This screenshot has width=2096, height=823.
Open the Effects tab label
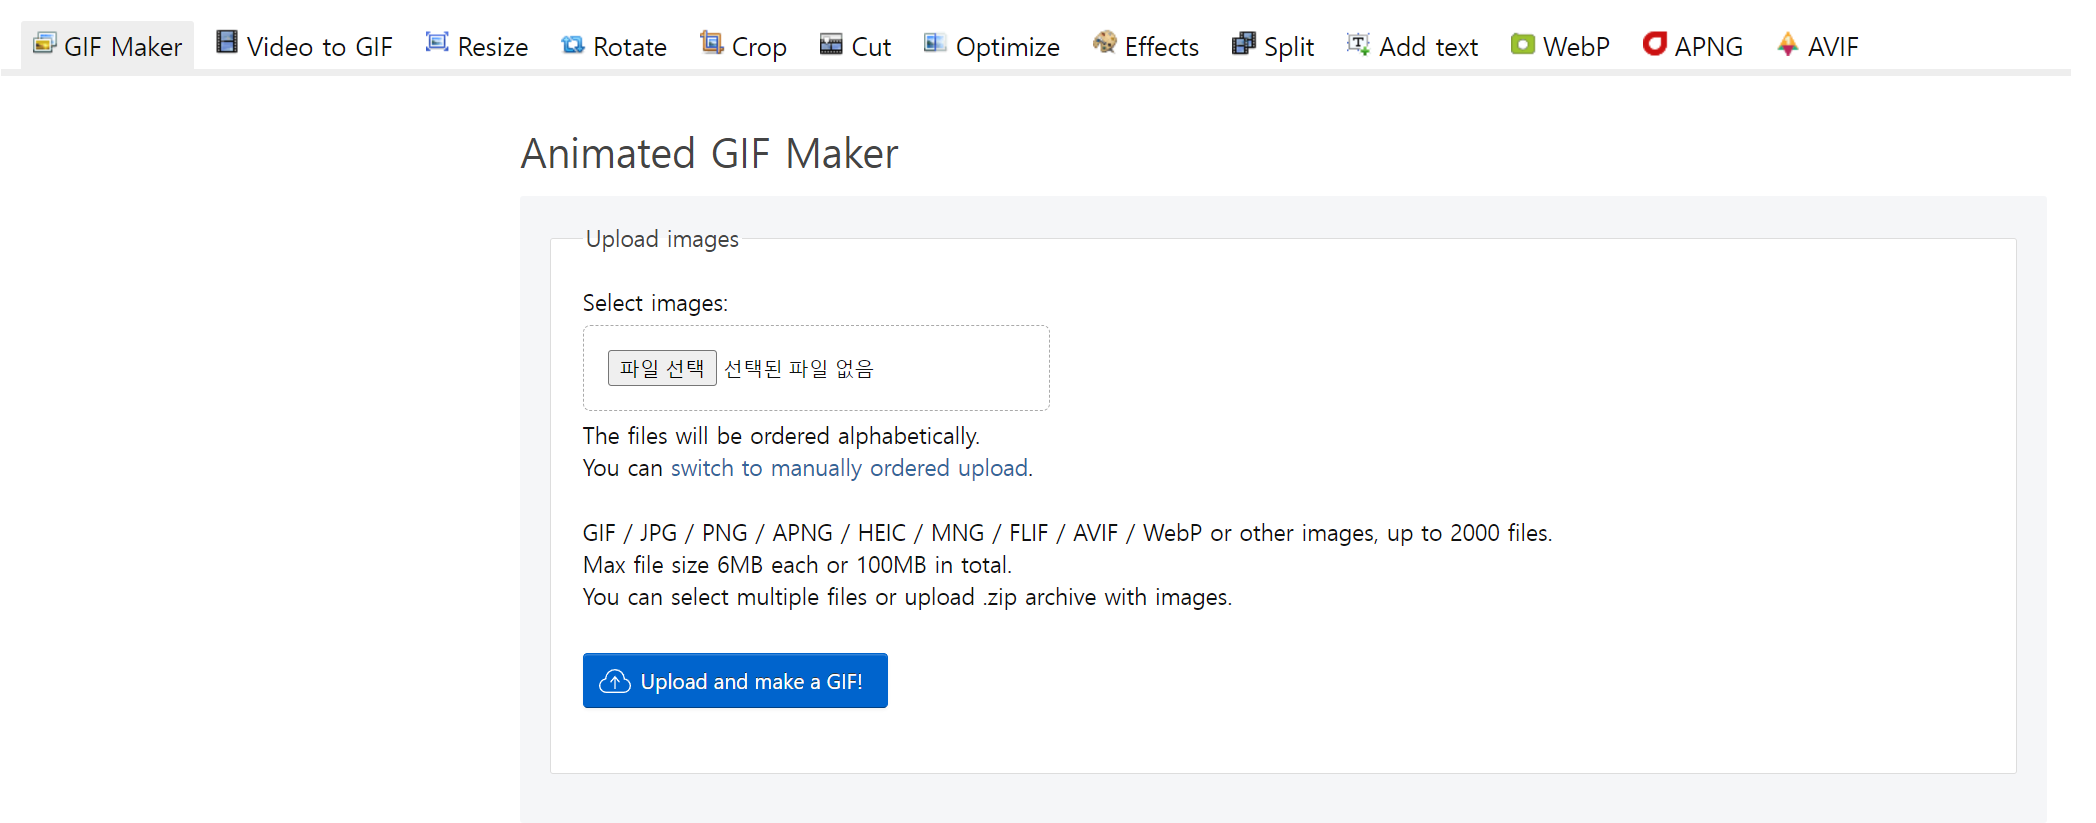1162,47
